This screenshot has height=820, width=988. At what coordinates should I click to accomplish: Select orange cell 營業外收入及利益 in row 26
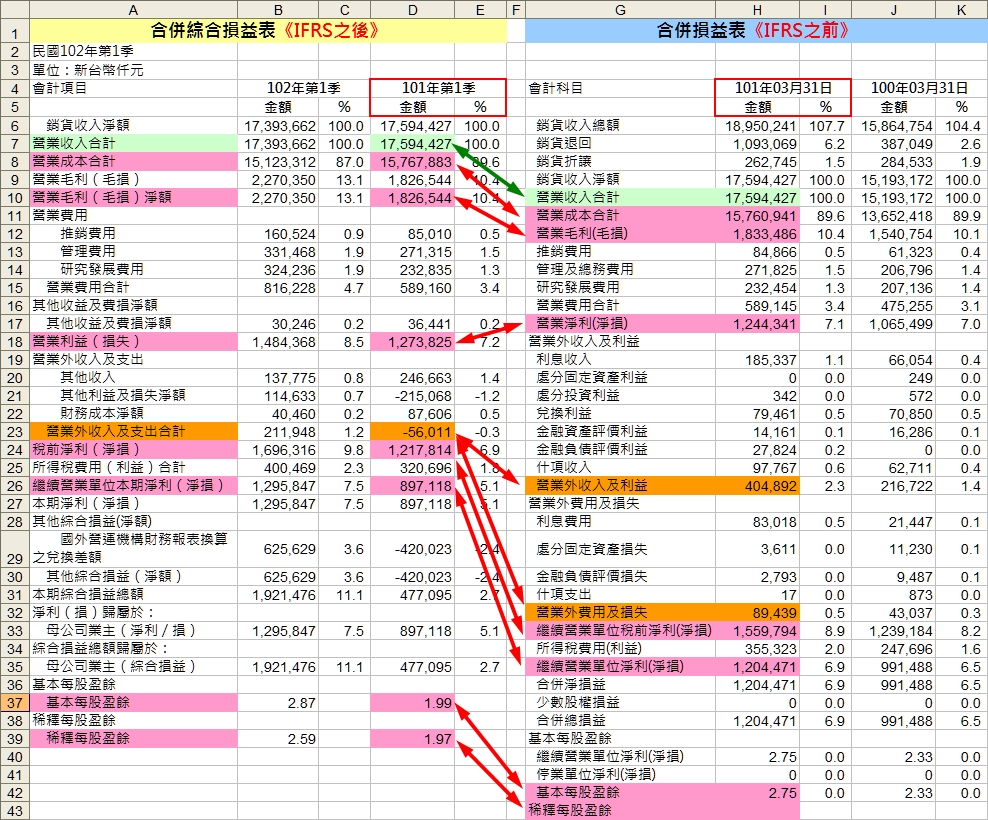[x=620, y=486]
